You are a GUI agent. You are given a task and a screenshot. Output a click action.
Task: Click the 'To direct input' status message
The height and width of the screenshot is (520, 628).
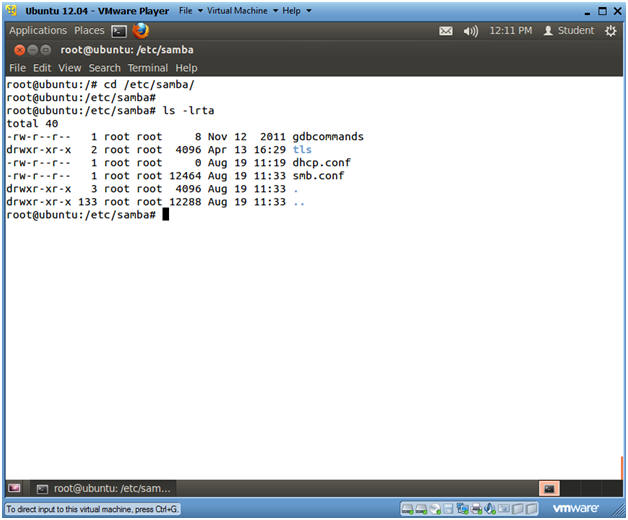92,509
